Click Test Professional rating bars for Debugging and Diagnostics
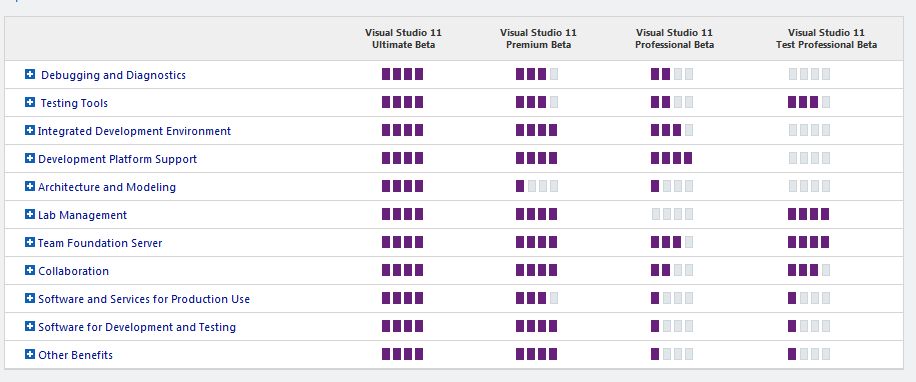This screenshot has height=382, width=916. coord(809,74)
